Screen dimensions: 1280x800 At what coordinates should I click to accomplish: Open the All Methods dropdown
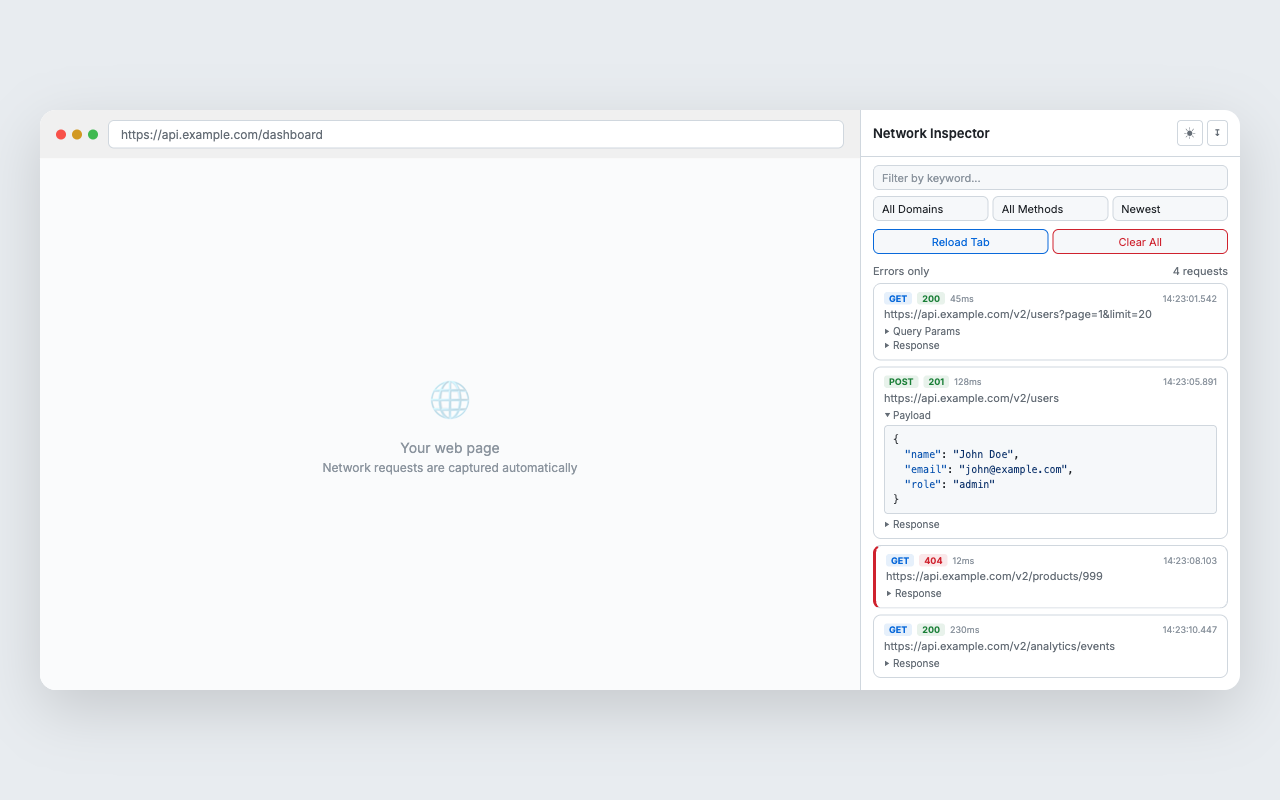pos(1050,209)
